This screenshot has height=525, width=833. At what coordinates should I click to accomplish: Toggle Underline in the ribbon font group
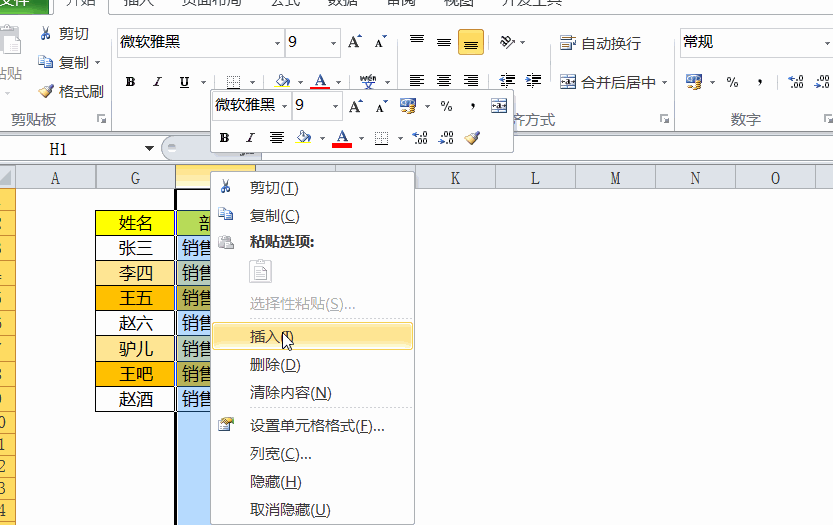(184, 82)
